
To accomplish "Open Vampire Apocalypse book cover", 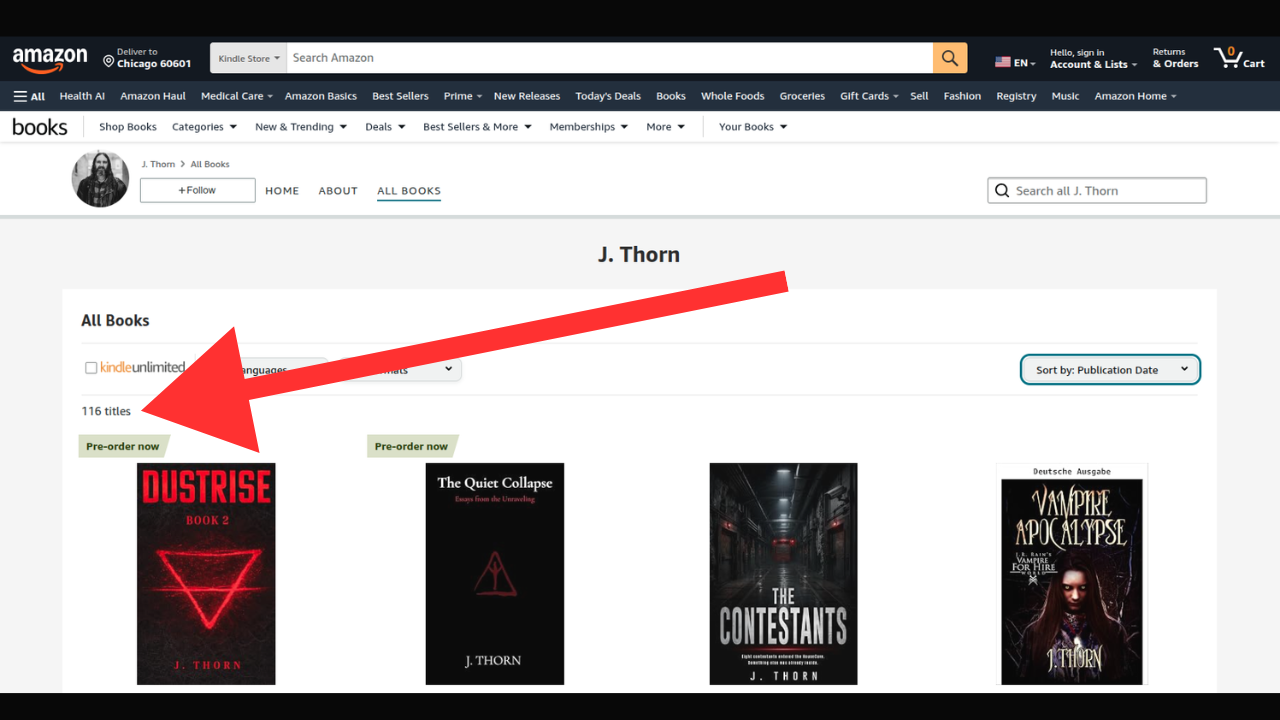I will tap(1072, 574).
